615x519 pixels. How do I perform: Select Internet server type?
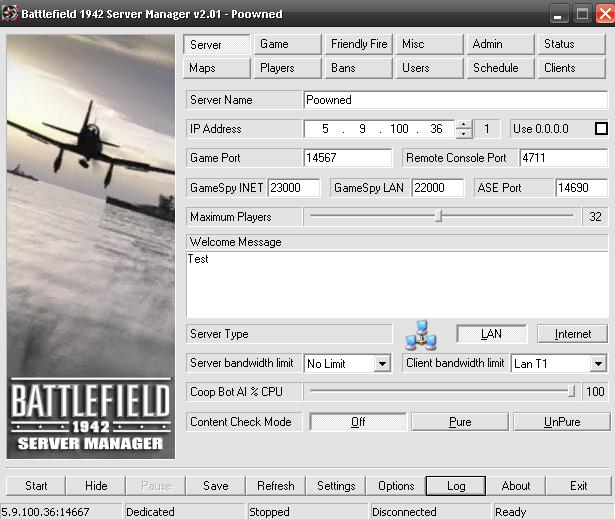tap(572, 334)
